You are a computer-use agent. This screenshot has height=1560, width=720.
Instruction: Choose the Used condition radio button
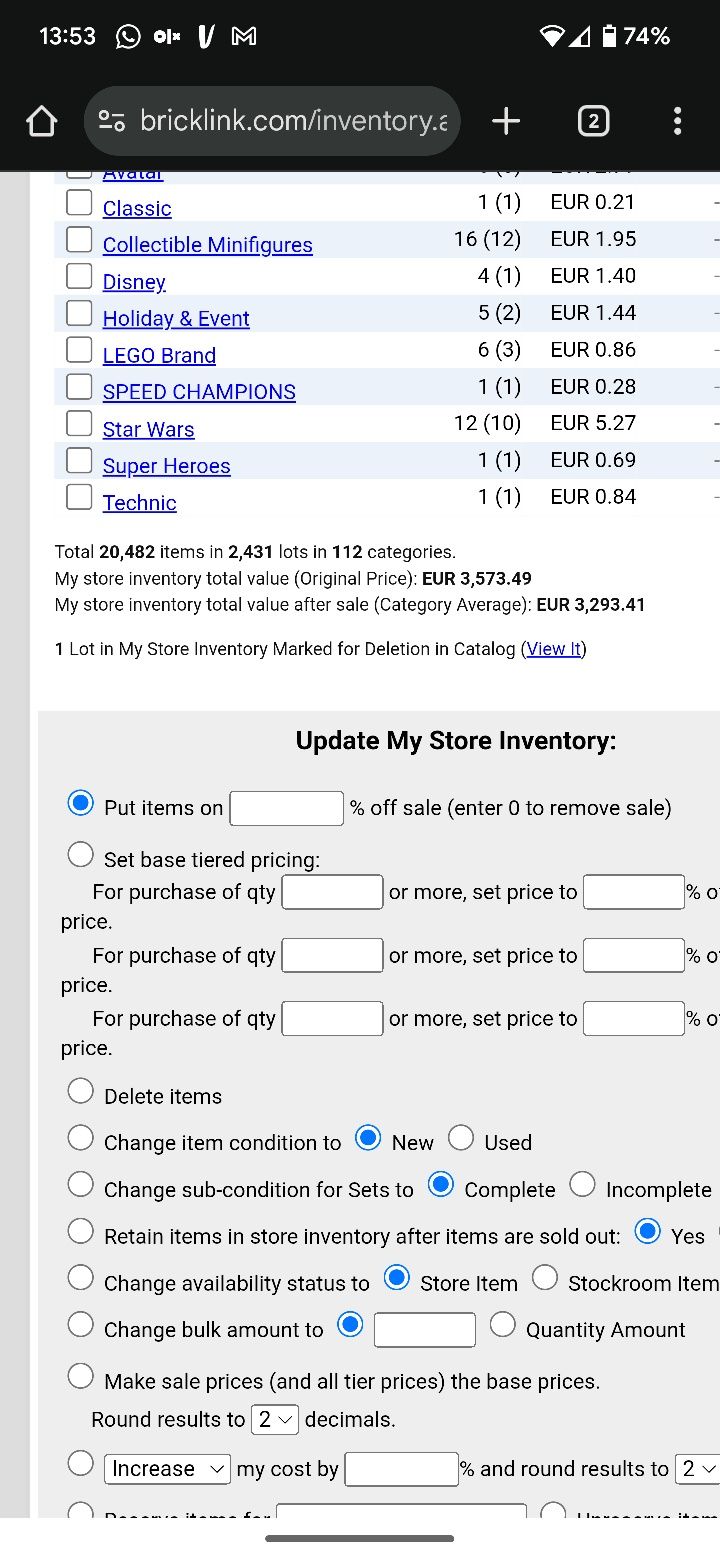click(461, 1138)
